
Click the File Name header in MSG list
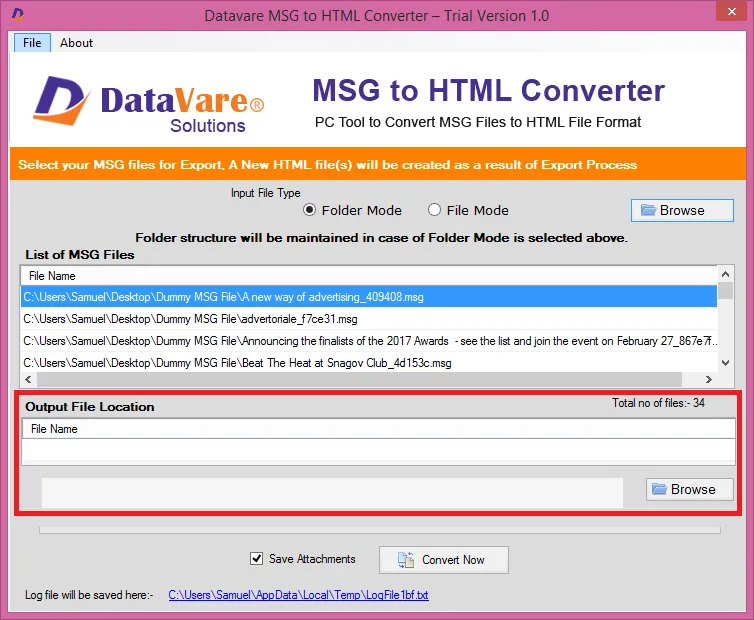click(x=368, y=276)
